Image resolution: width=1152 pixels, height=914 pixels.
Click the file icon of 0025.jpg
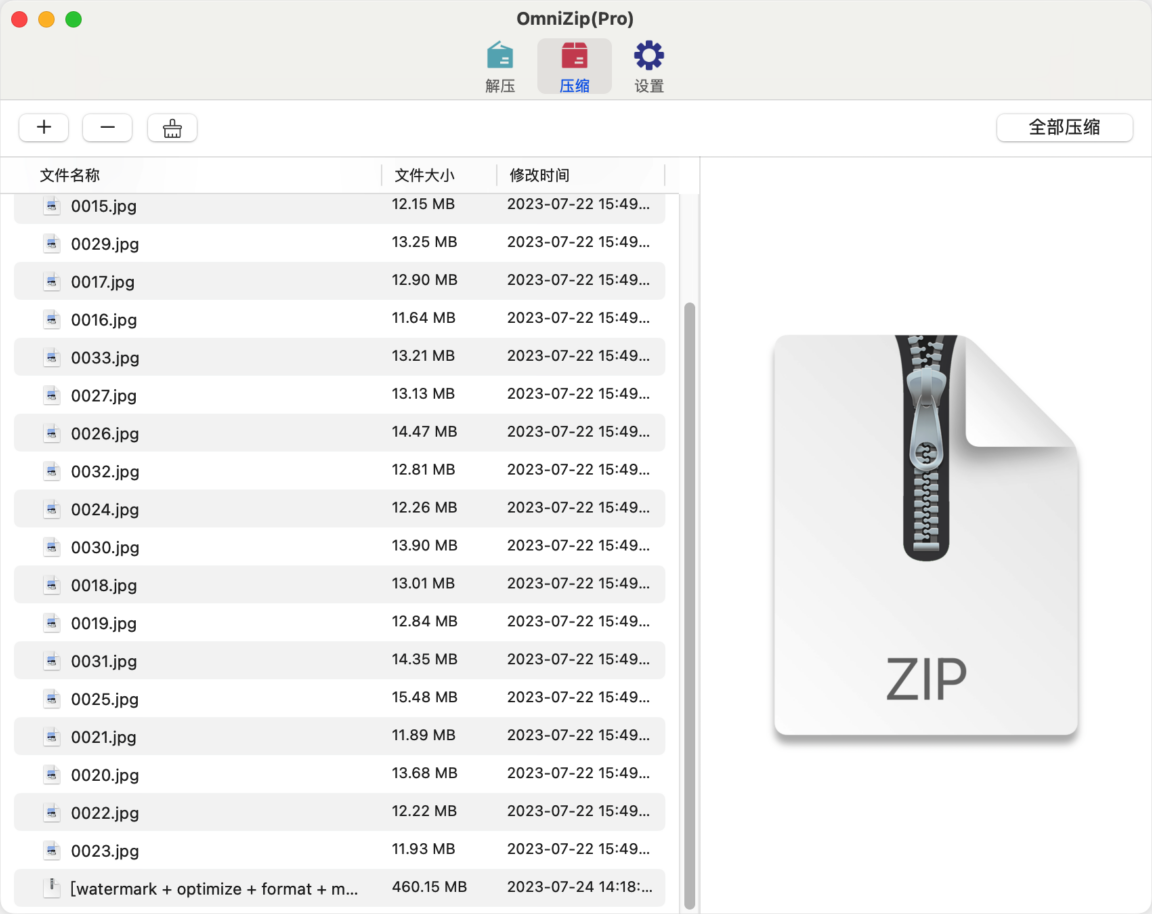[51, 699]
